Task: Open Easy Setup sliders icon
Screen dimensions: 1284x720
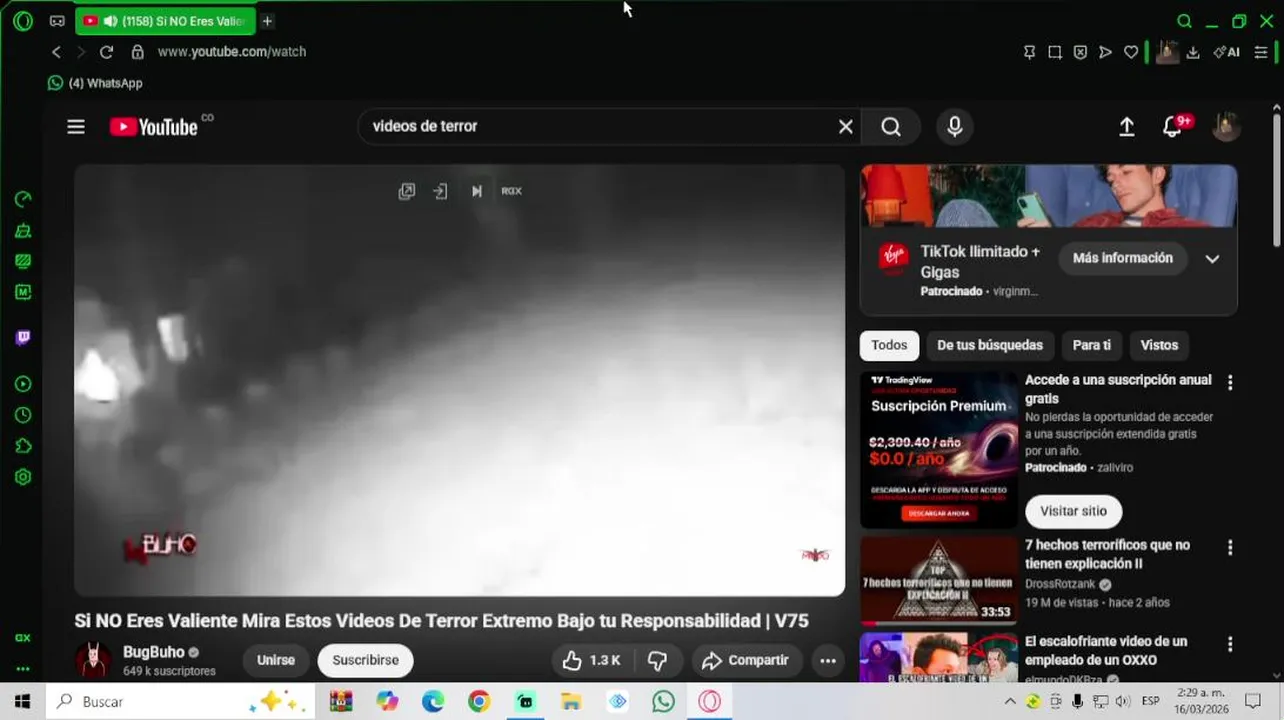Action: coord(1261,52)
